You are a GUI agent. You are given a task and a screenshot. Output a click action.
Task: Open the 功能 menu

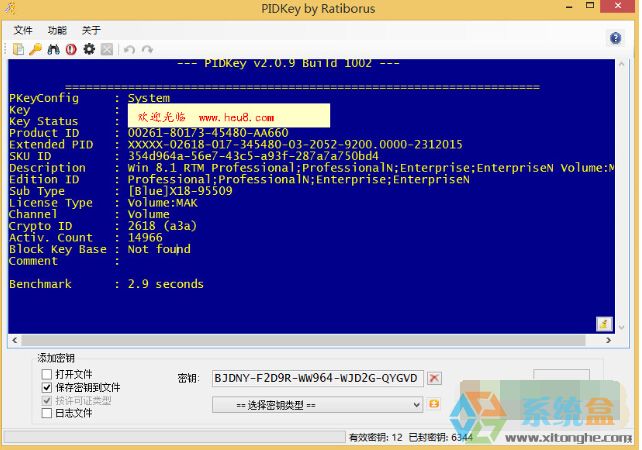click(57, 30)
